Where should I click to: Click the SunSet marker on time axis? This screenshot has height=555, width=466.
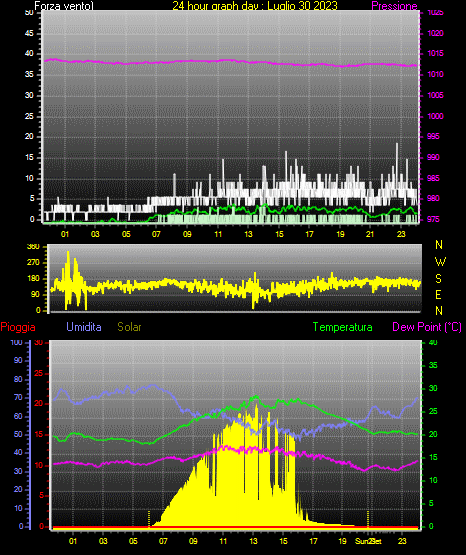[x=369, y=541]
